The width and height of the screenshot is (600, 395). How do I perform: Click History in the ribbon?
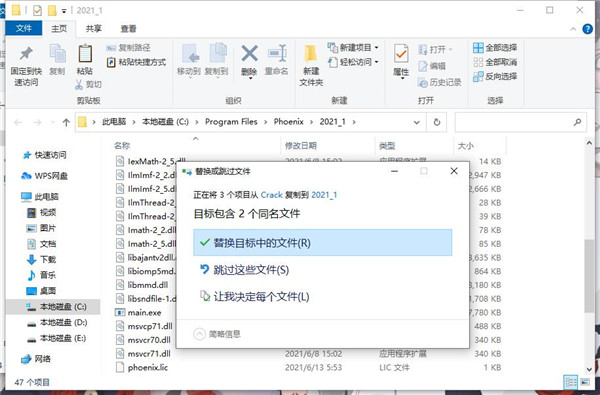point(440,82)
